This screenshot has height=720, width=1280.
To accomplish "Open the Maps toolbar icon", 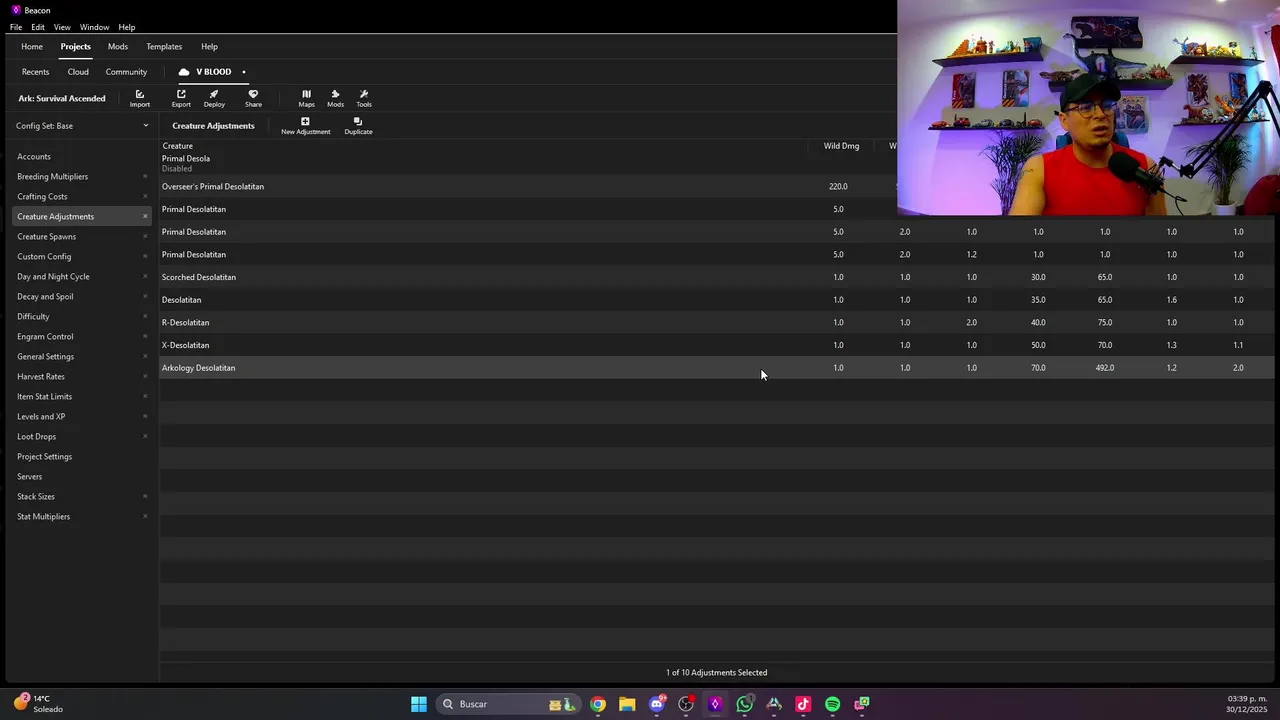I will click(x=306, y=98).
